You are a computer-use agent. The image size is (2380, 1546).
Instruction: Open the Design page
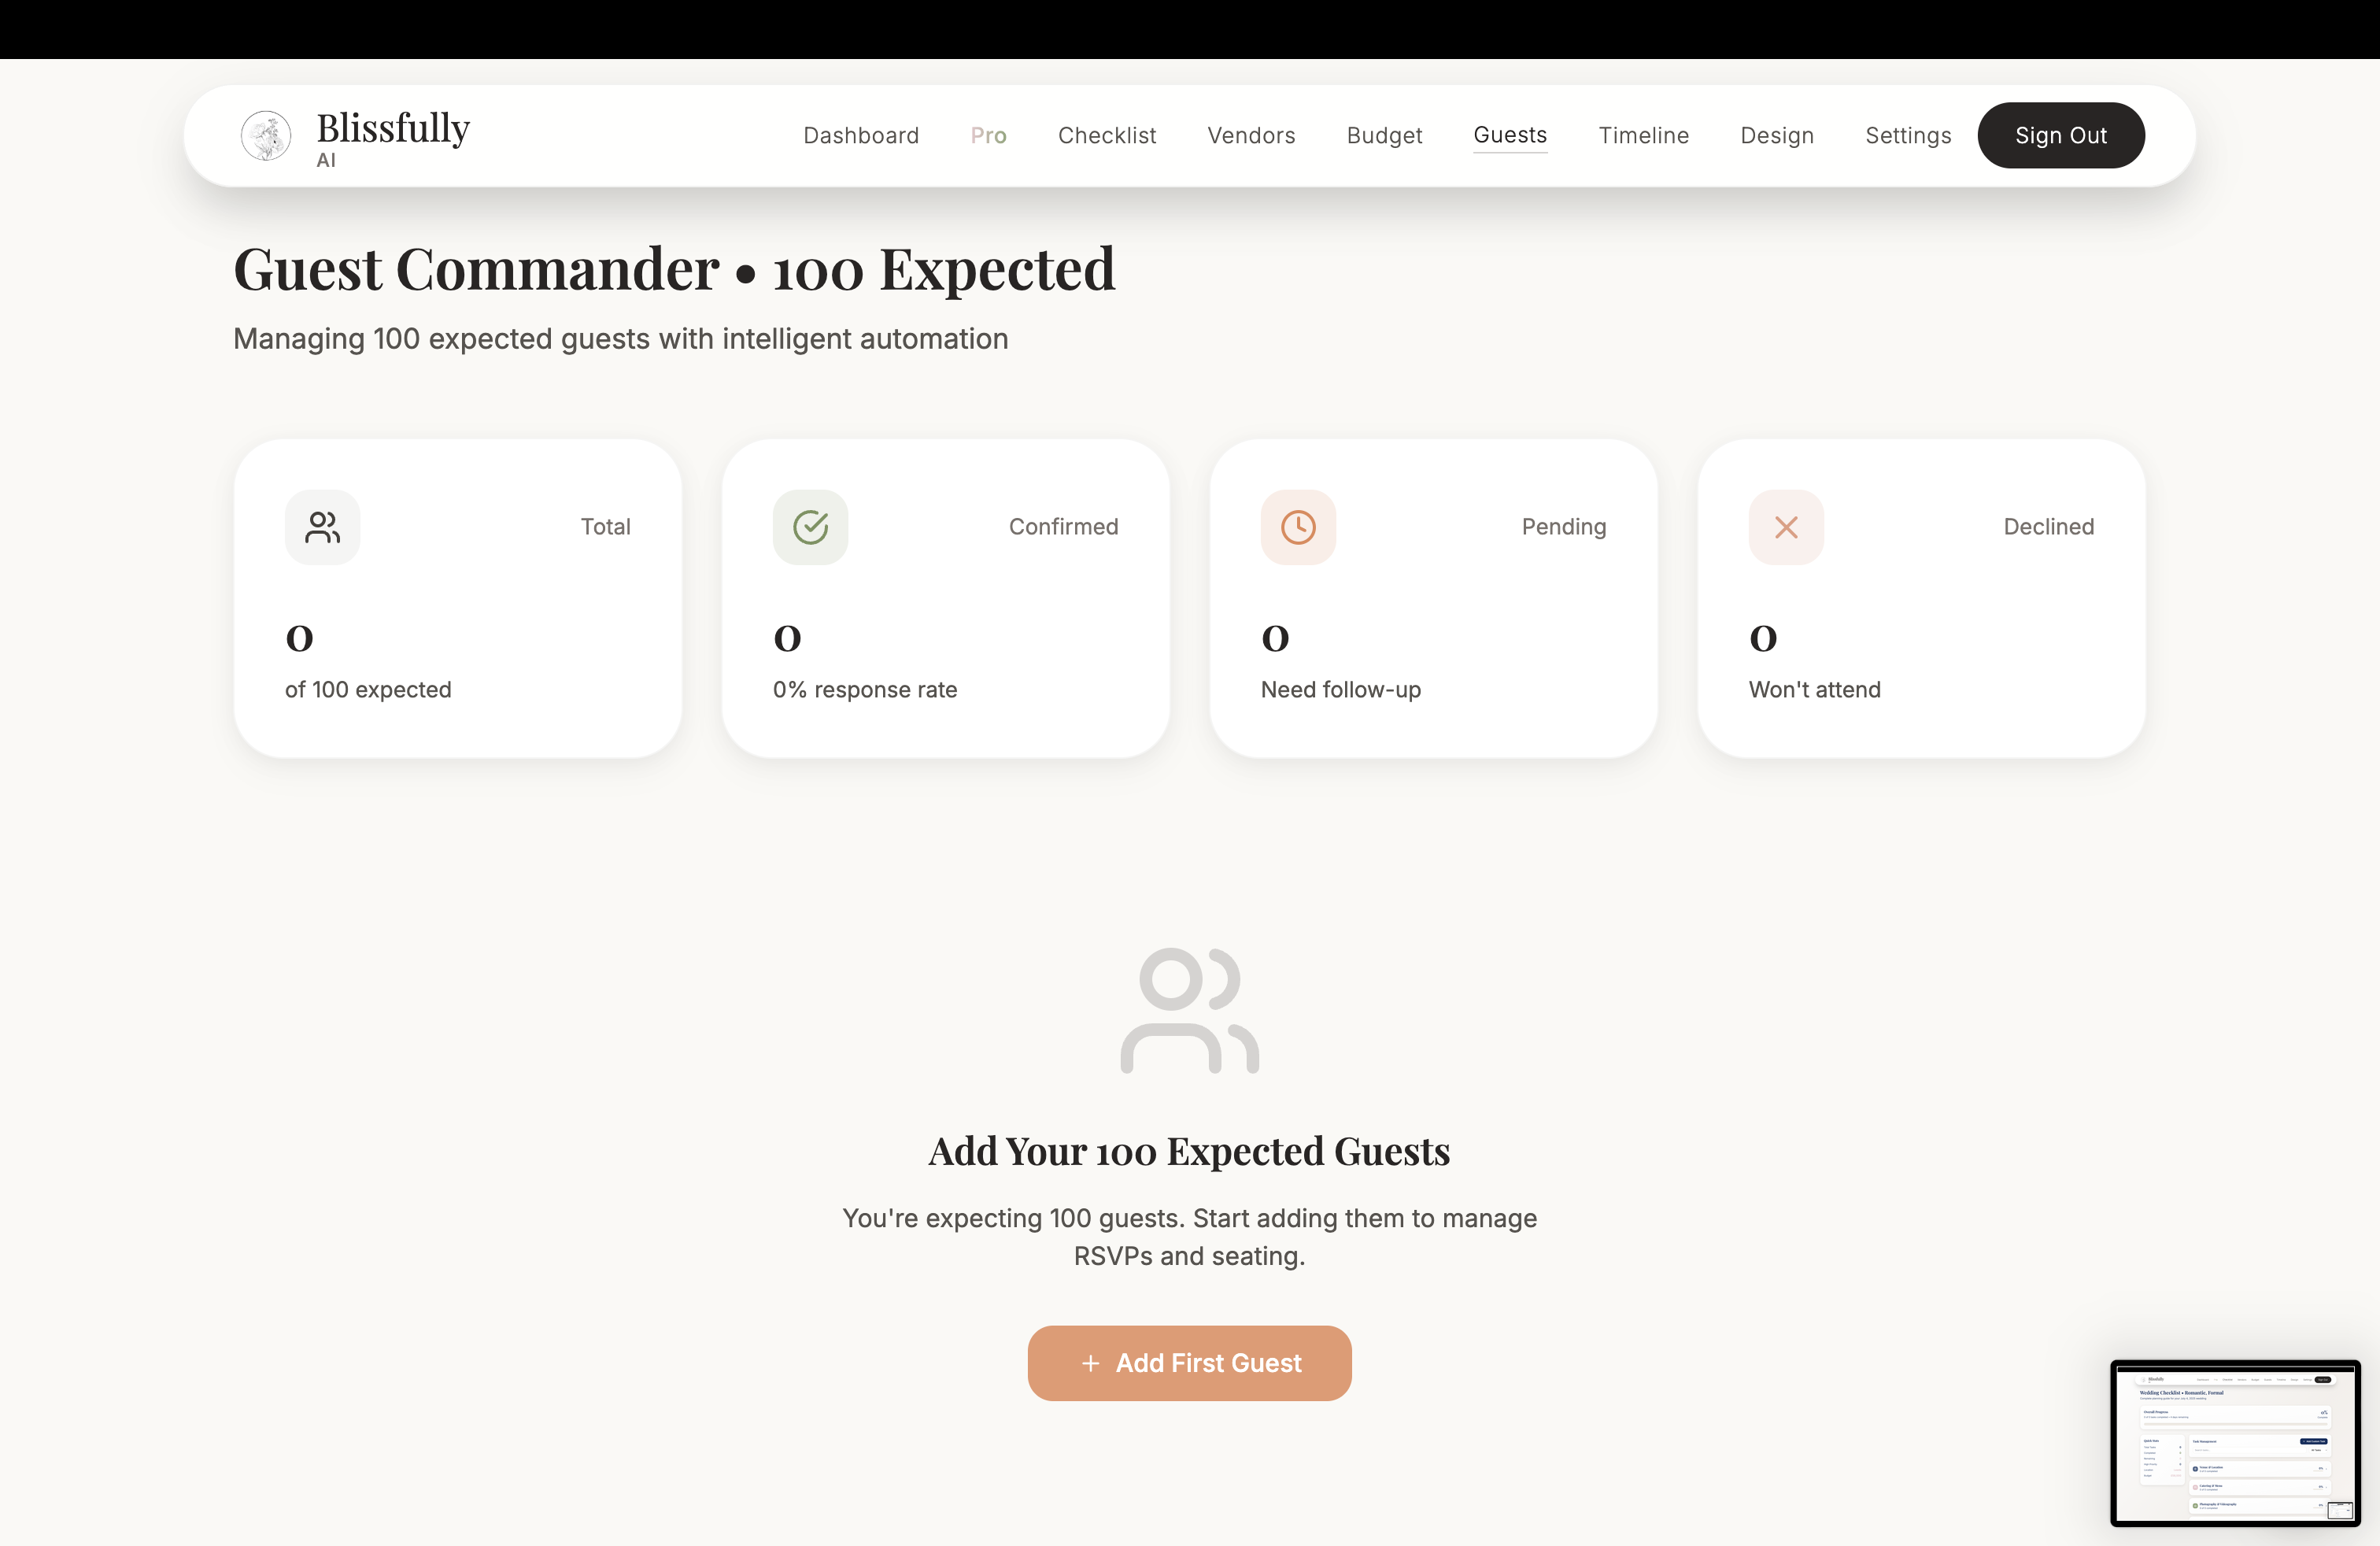click(1776, 135)
